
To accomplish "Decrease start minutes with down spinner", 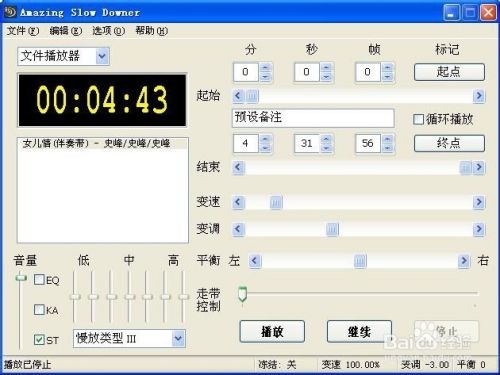I will click(265, 77).
